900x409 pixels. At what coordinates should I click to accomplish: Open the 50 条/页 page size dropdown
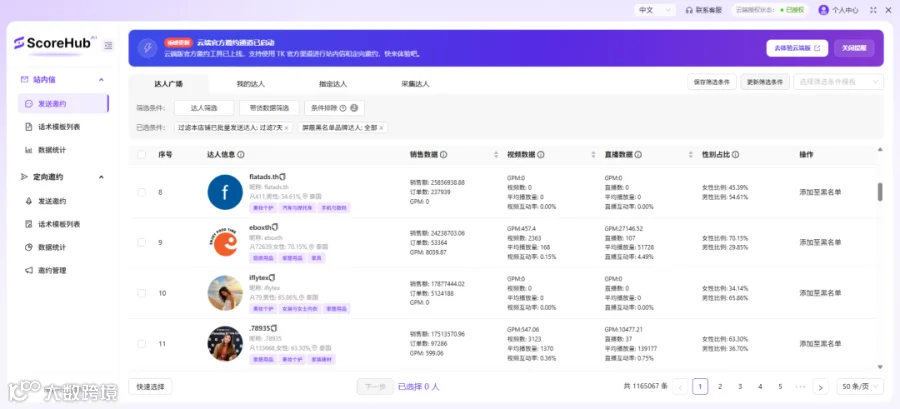860,387
